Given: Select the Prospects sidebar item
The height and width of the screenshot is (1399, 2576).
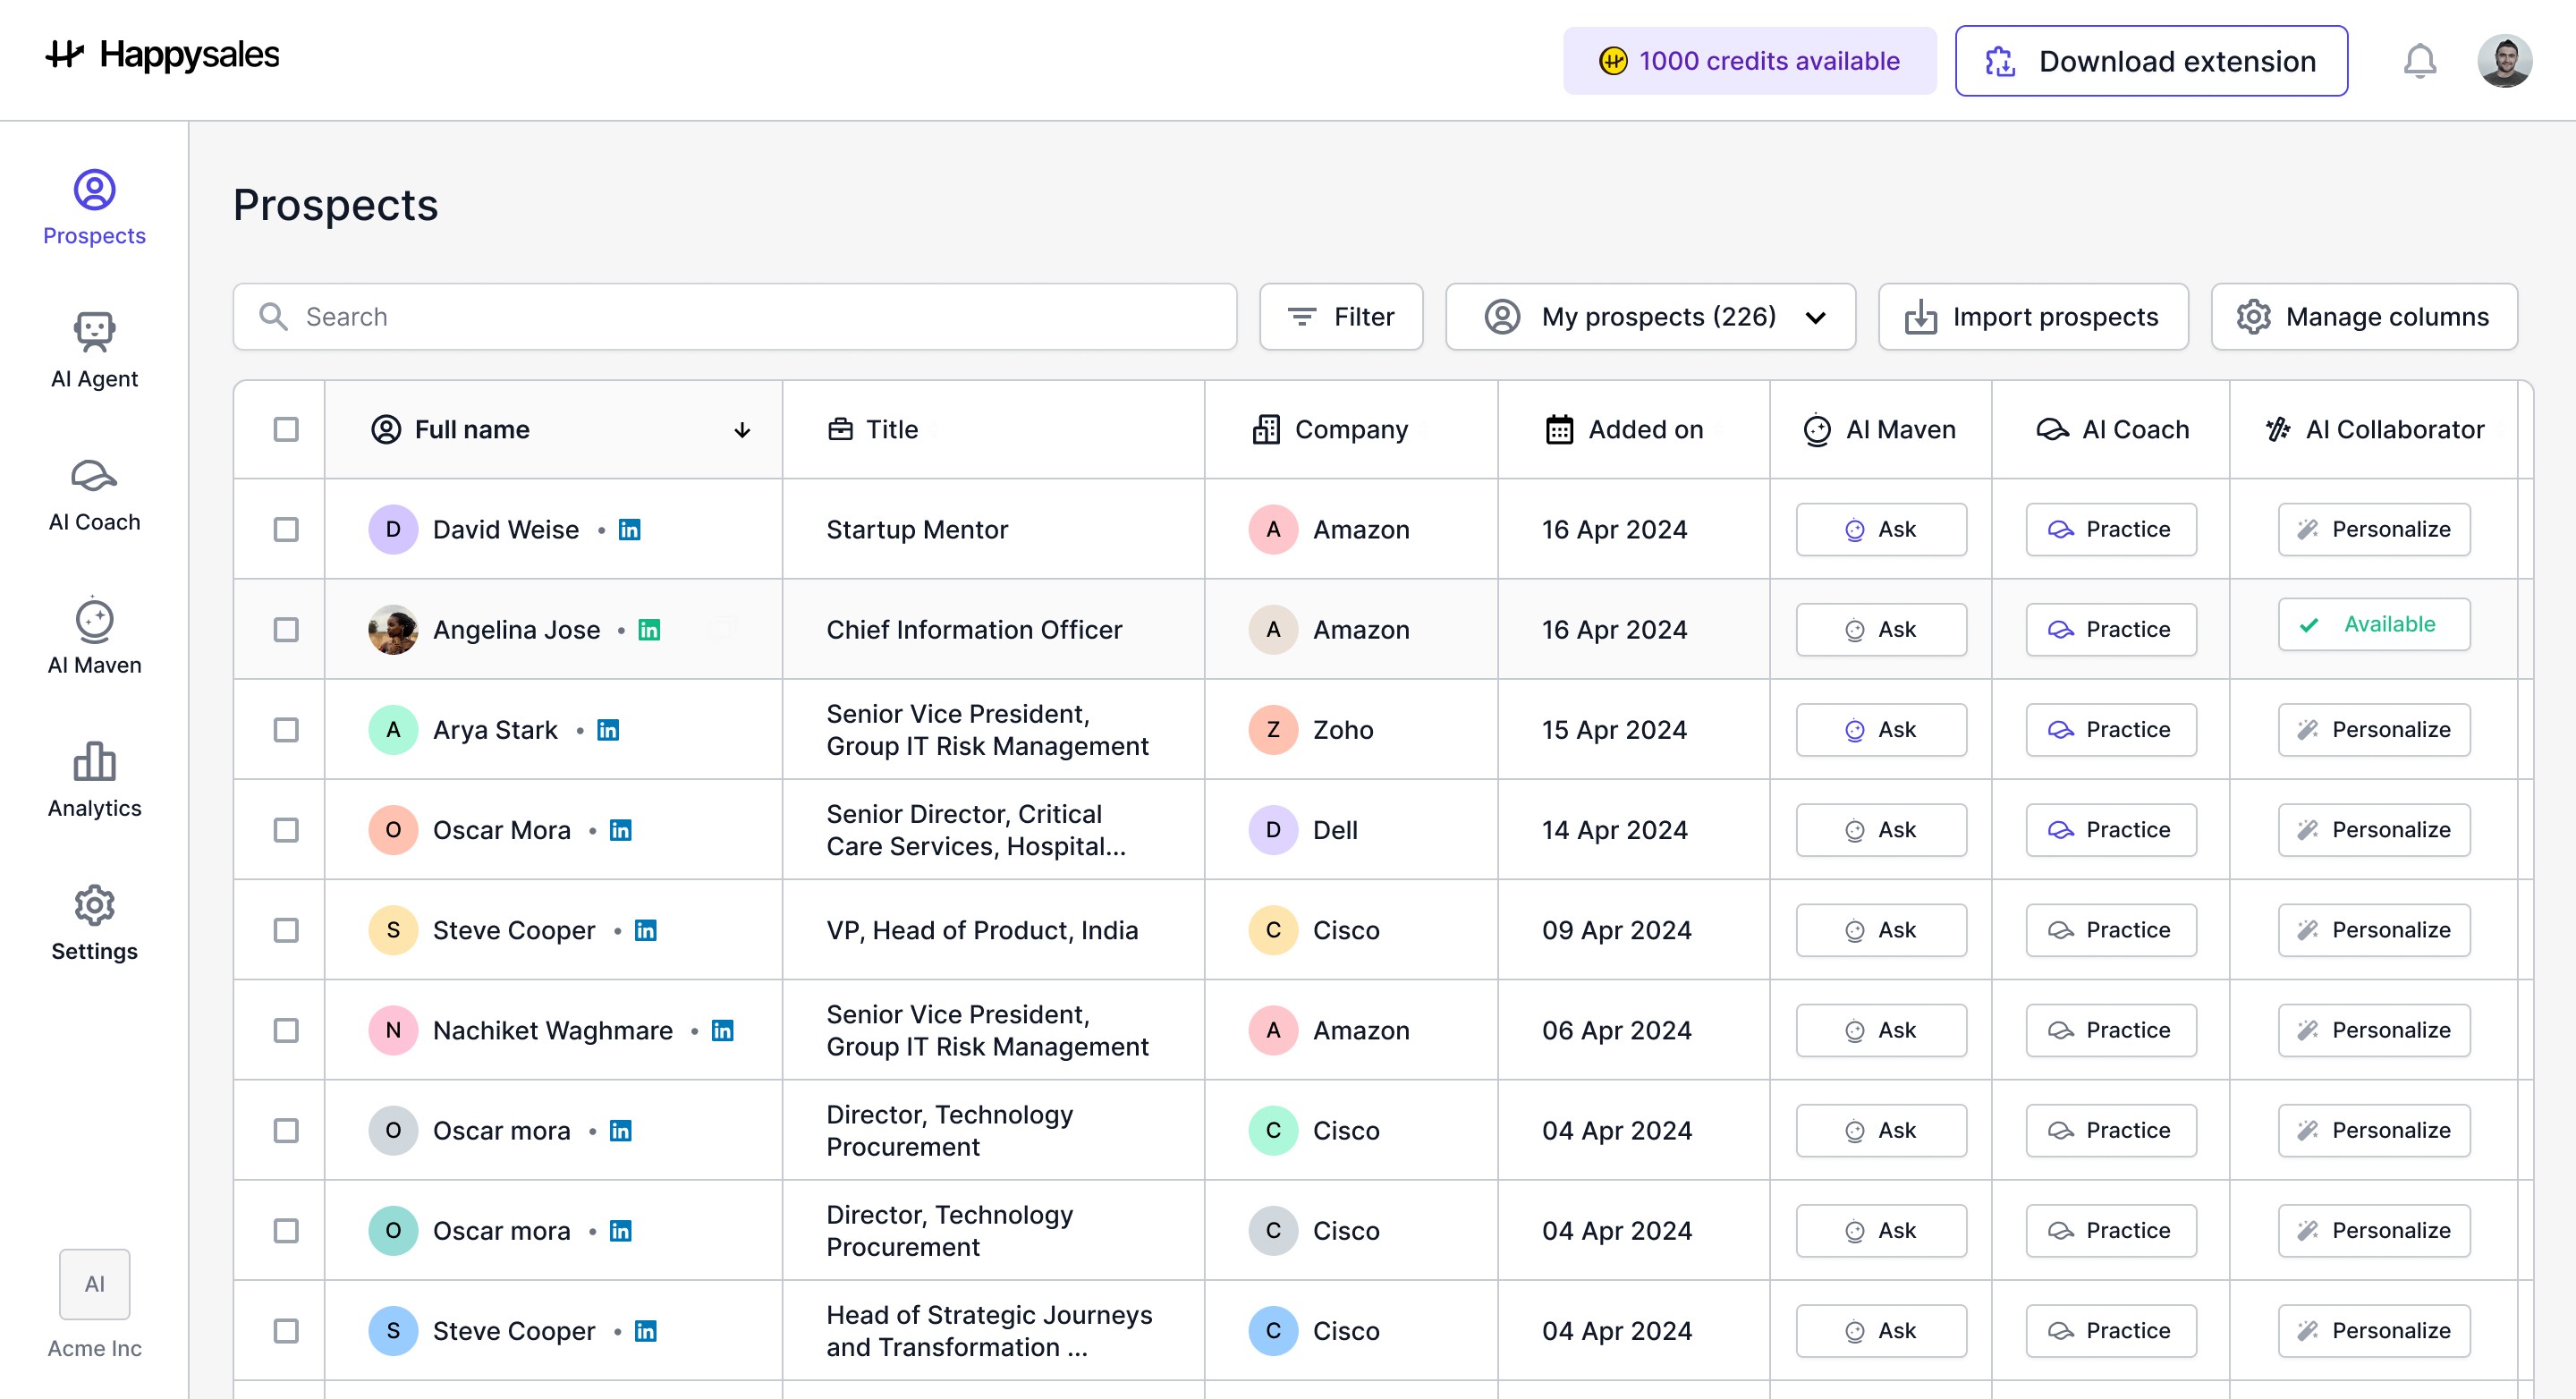Looking at the screenshot, I should [x=94, y=207].
